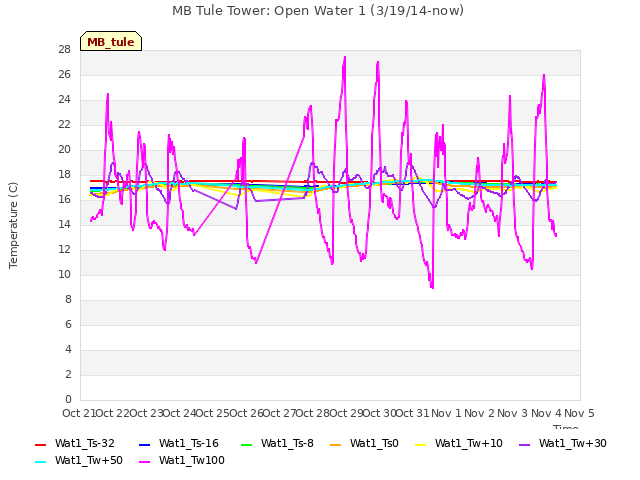Click the 8 y-axis tick label
640x480 pixels.
coord(68,299)
